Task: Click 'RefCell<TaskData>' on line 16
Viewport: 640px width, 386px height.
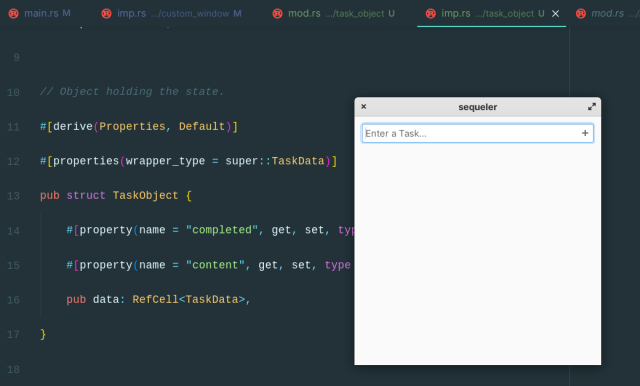Action: 189,299
